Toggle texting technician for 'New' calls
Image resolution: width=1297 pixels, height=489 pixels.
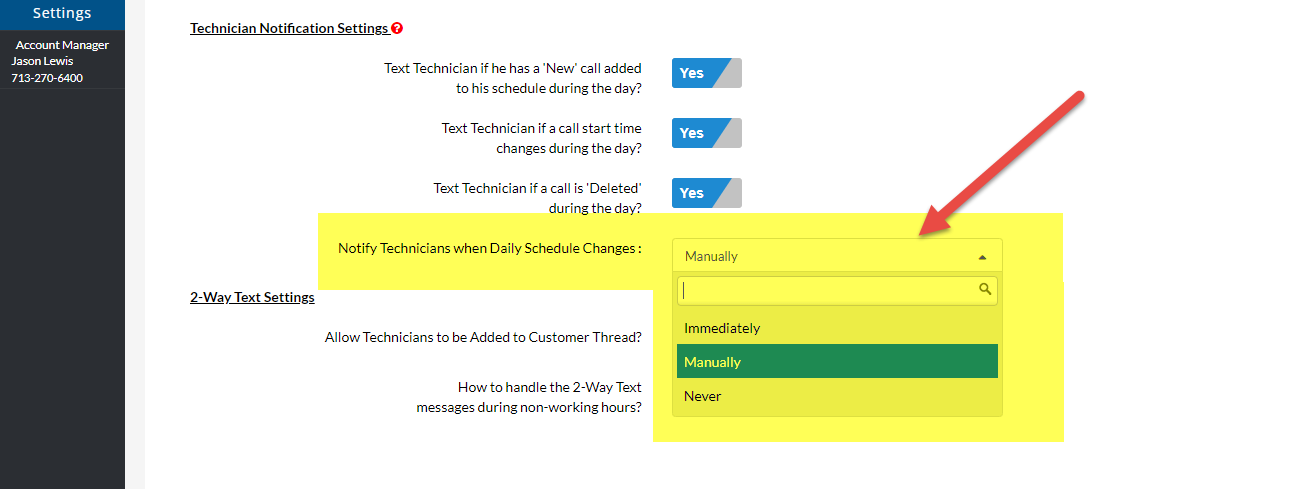click(x=706, y=73)
